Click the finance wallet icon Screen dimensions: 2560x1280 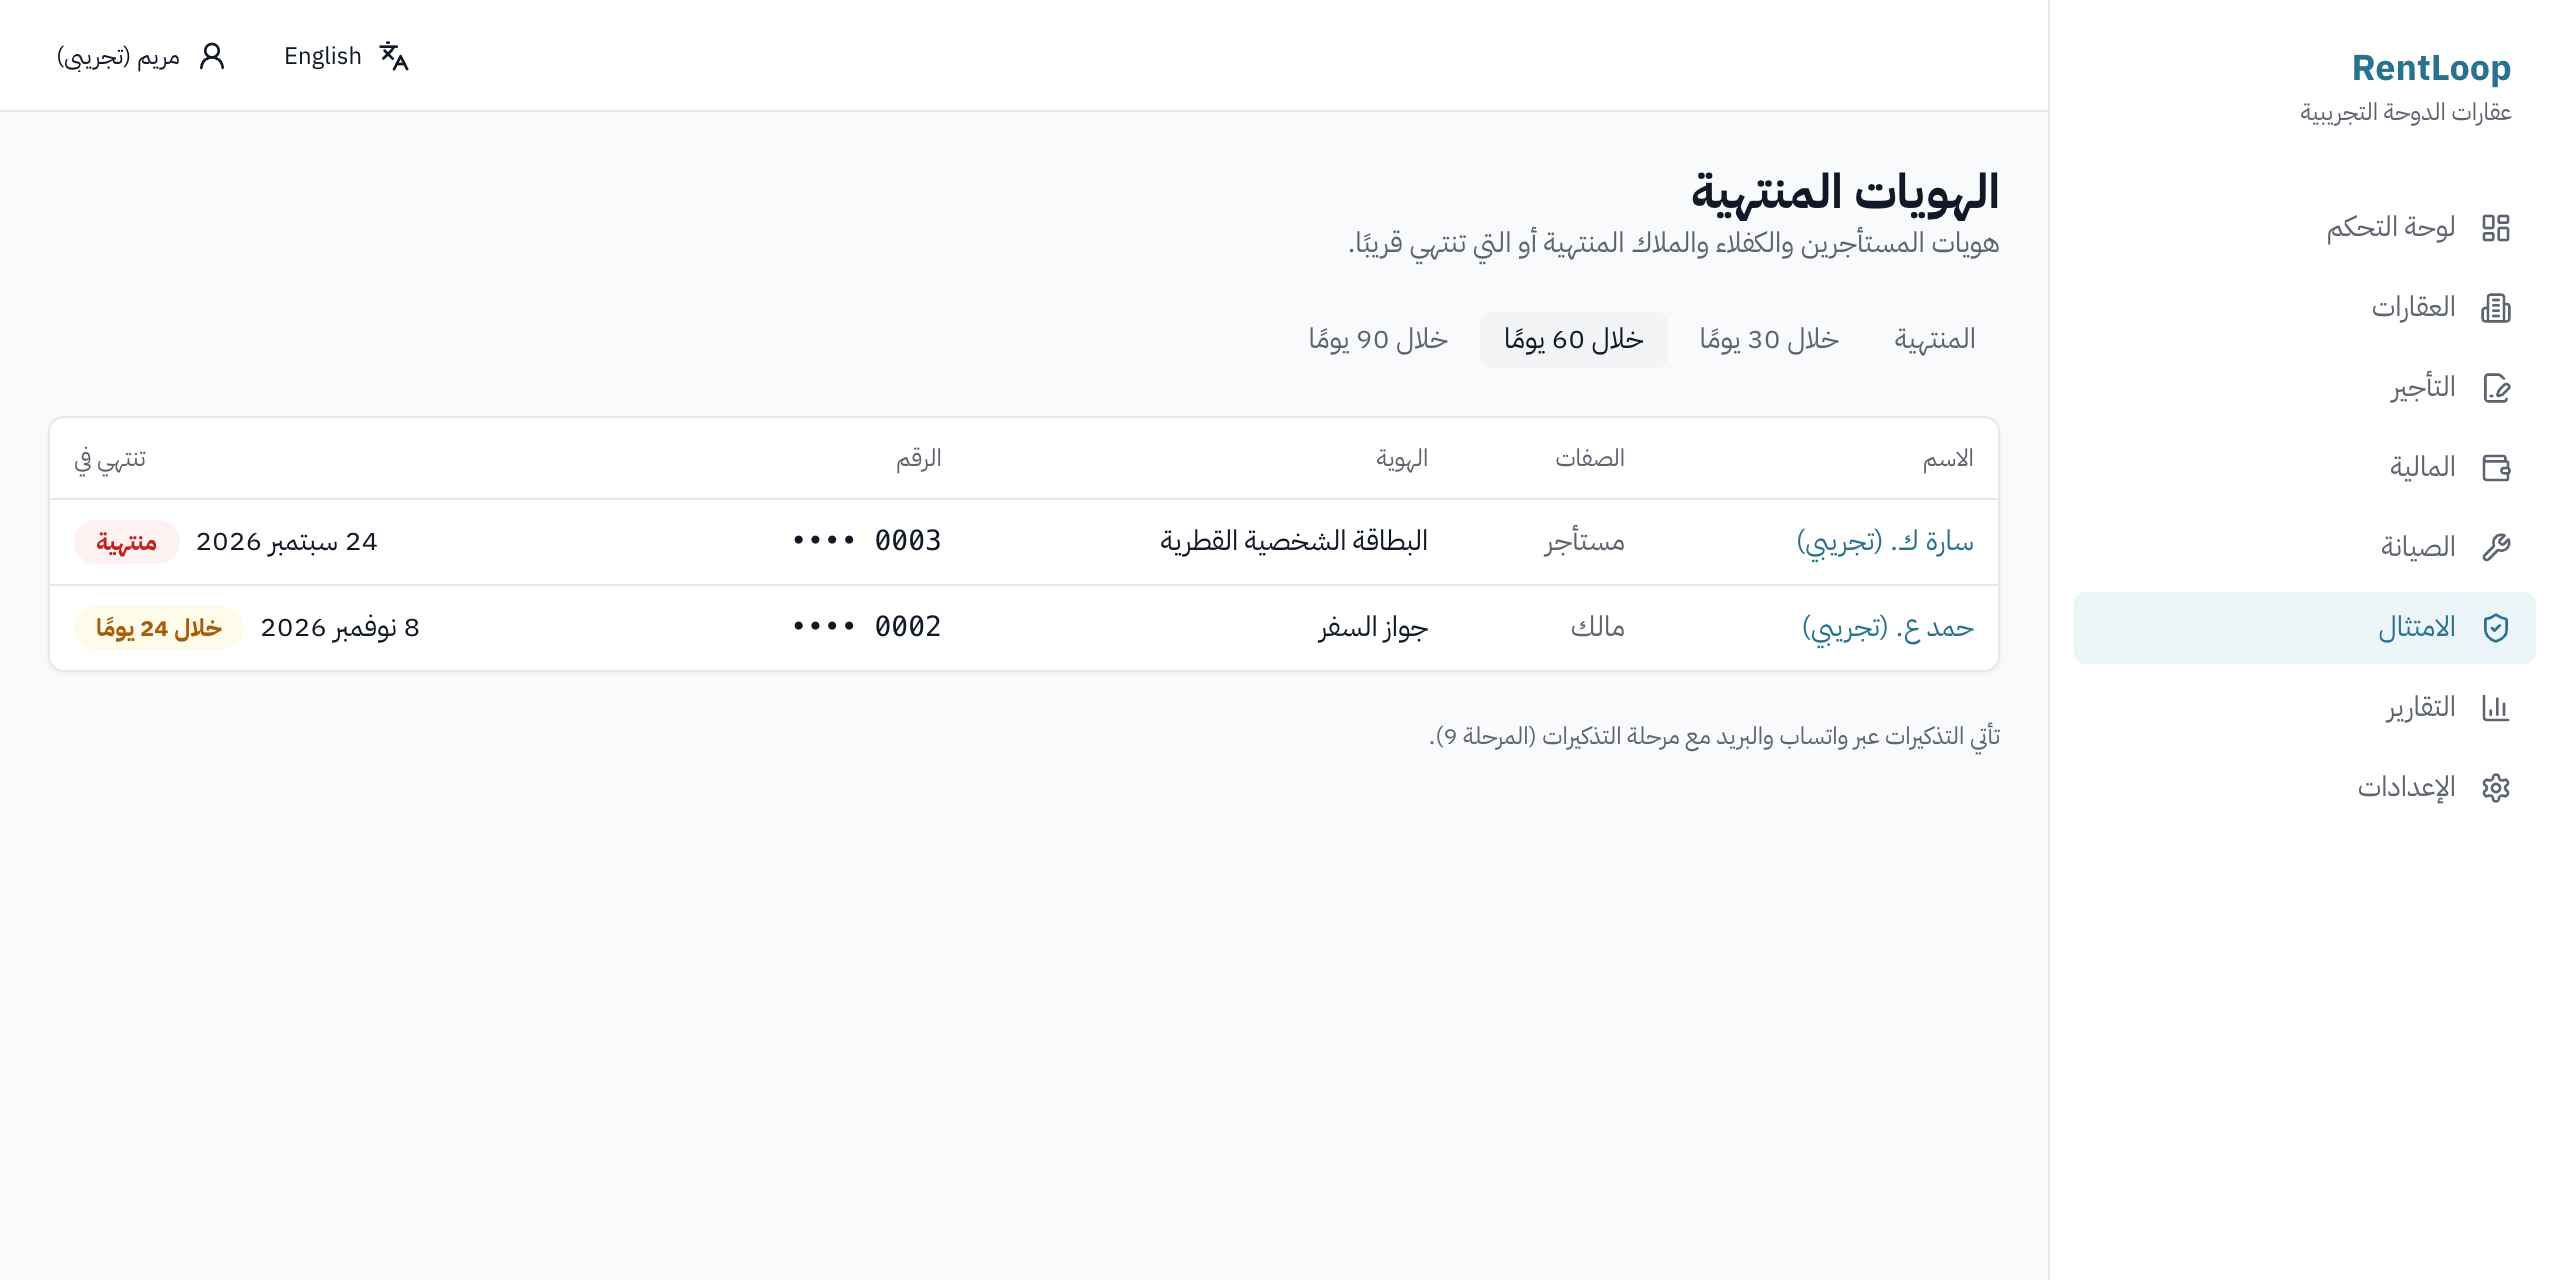click(x=2495, y=468)
